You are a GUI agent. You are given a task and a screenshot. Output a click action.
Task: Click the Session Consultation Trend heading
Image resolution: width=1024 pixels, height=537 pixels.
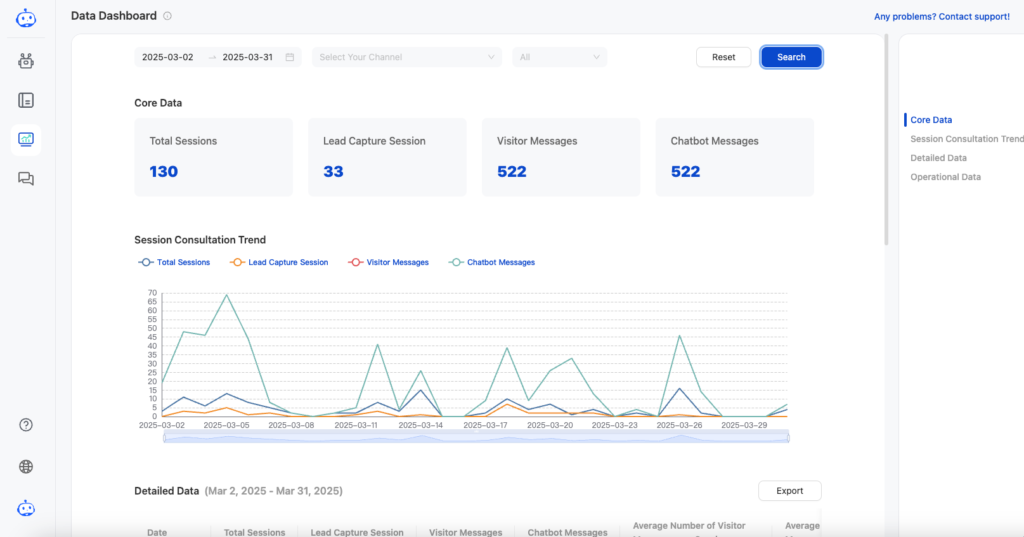coord(200,240)
